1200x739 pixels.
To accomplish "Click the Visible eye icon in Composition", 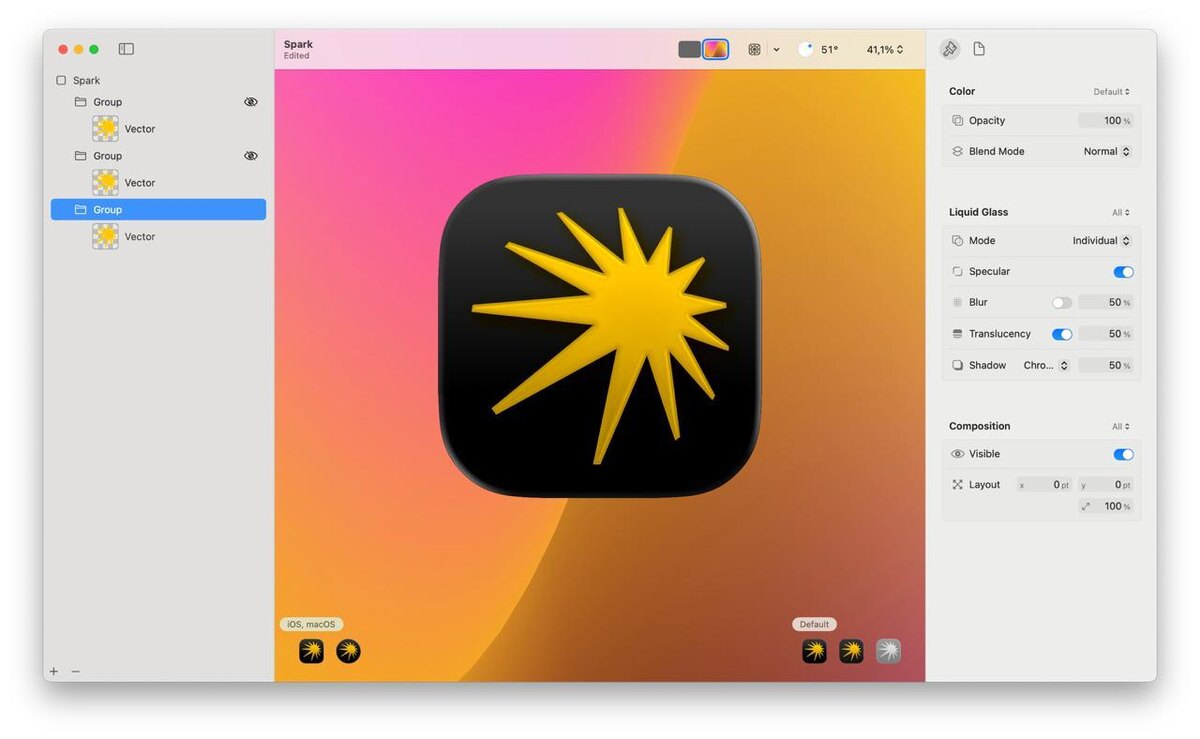I will click(957, 454).
